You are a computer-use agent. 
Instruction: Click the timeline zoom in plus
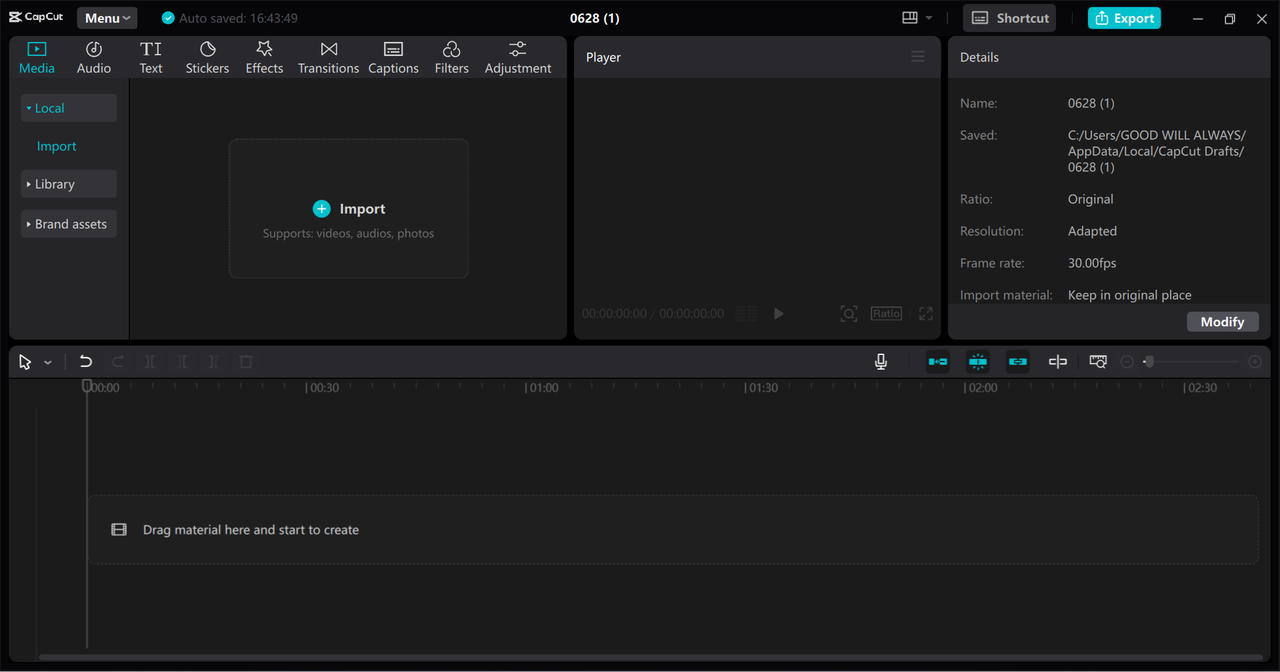click(1255, 362)
